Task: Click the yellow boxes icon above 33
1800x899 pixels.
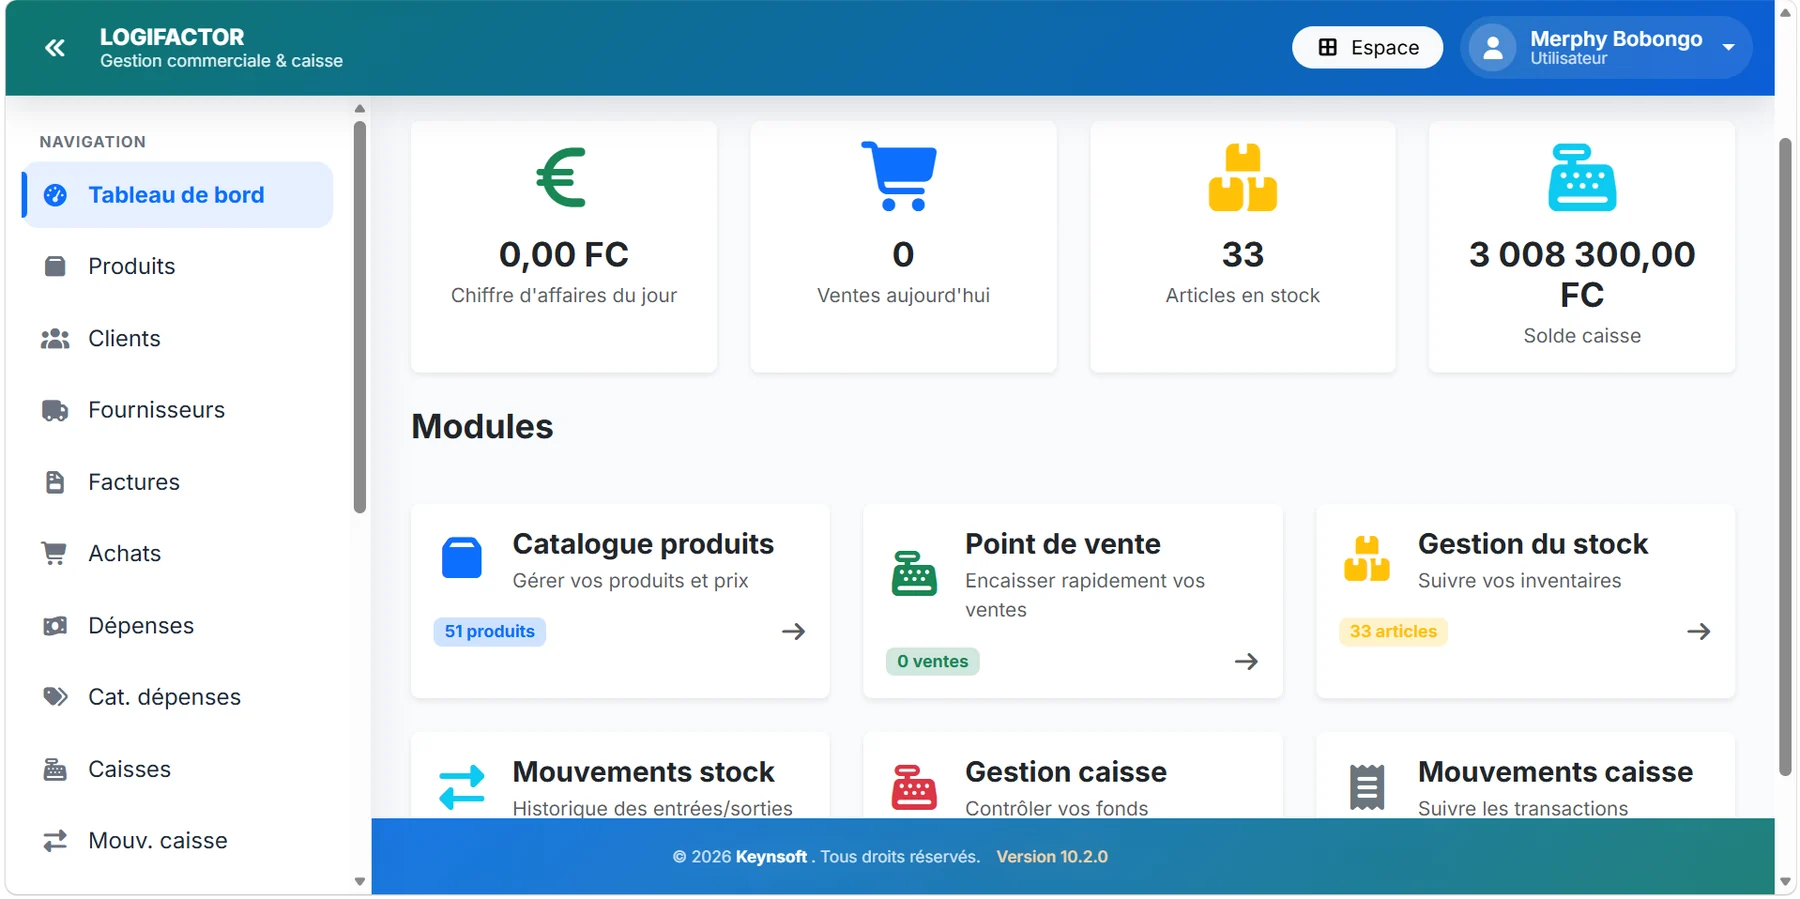Action: click(1243, 177)
